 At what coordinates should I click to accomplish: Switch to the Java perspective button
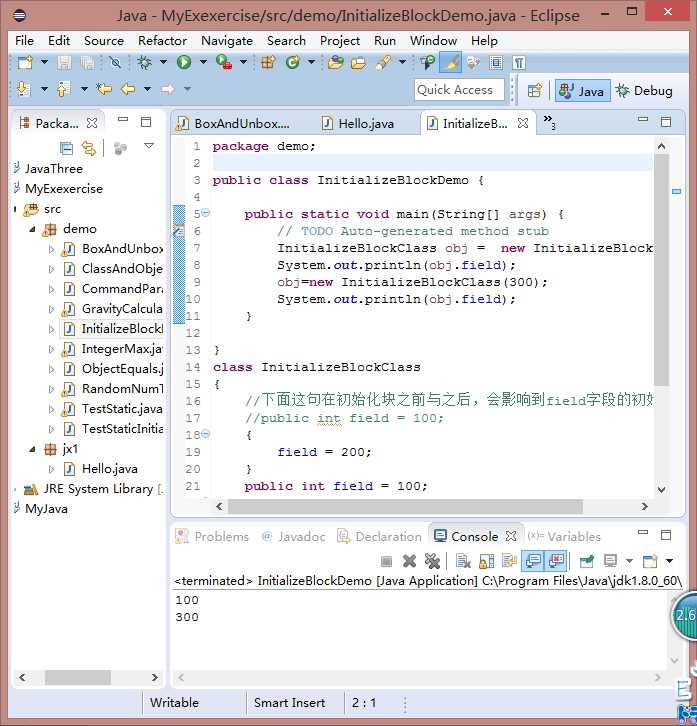[x=582, y=91]
